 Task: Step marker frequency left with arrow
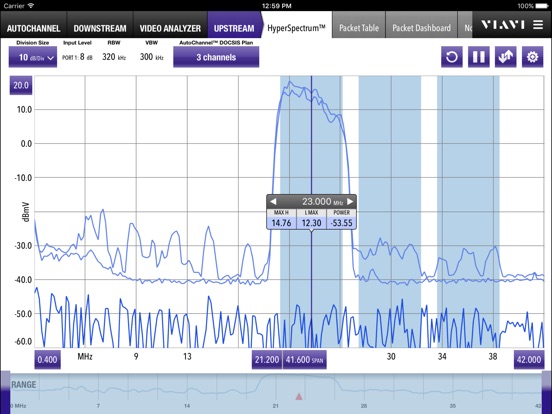(273, 201)
